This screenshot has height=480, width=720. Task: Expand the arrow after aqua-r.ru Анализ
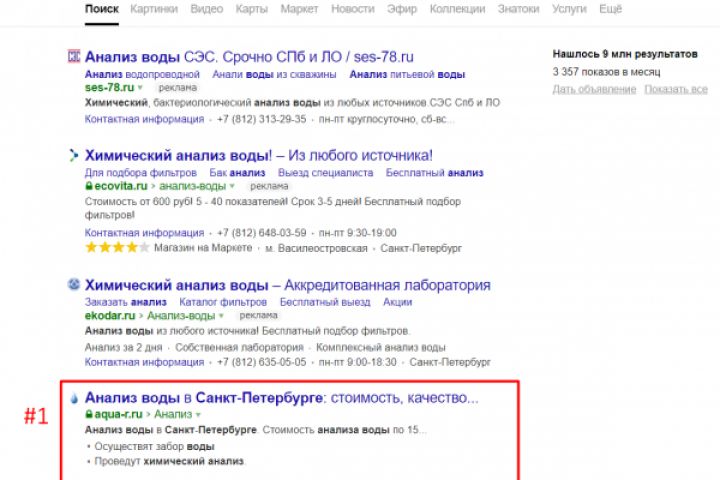click(x=198, y=414)
